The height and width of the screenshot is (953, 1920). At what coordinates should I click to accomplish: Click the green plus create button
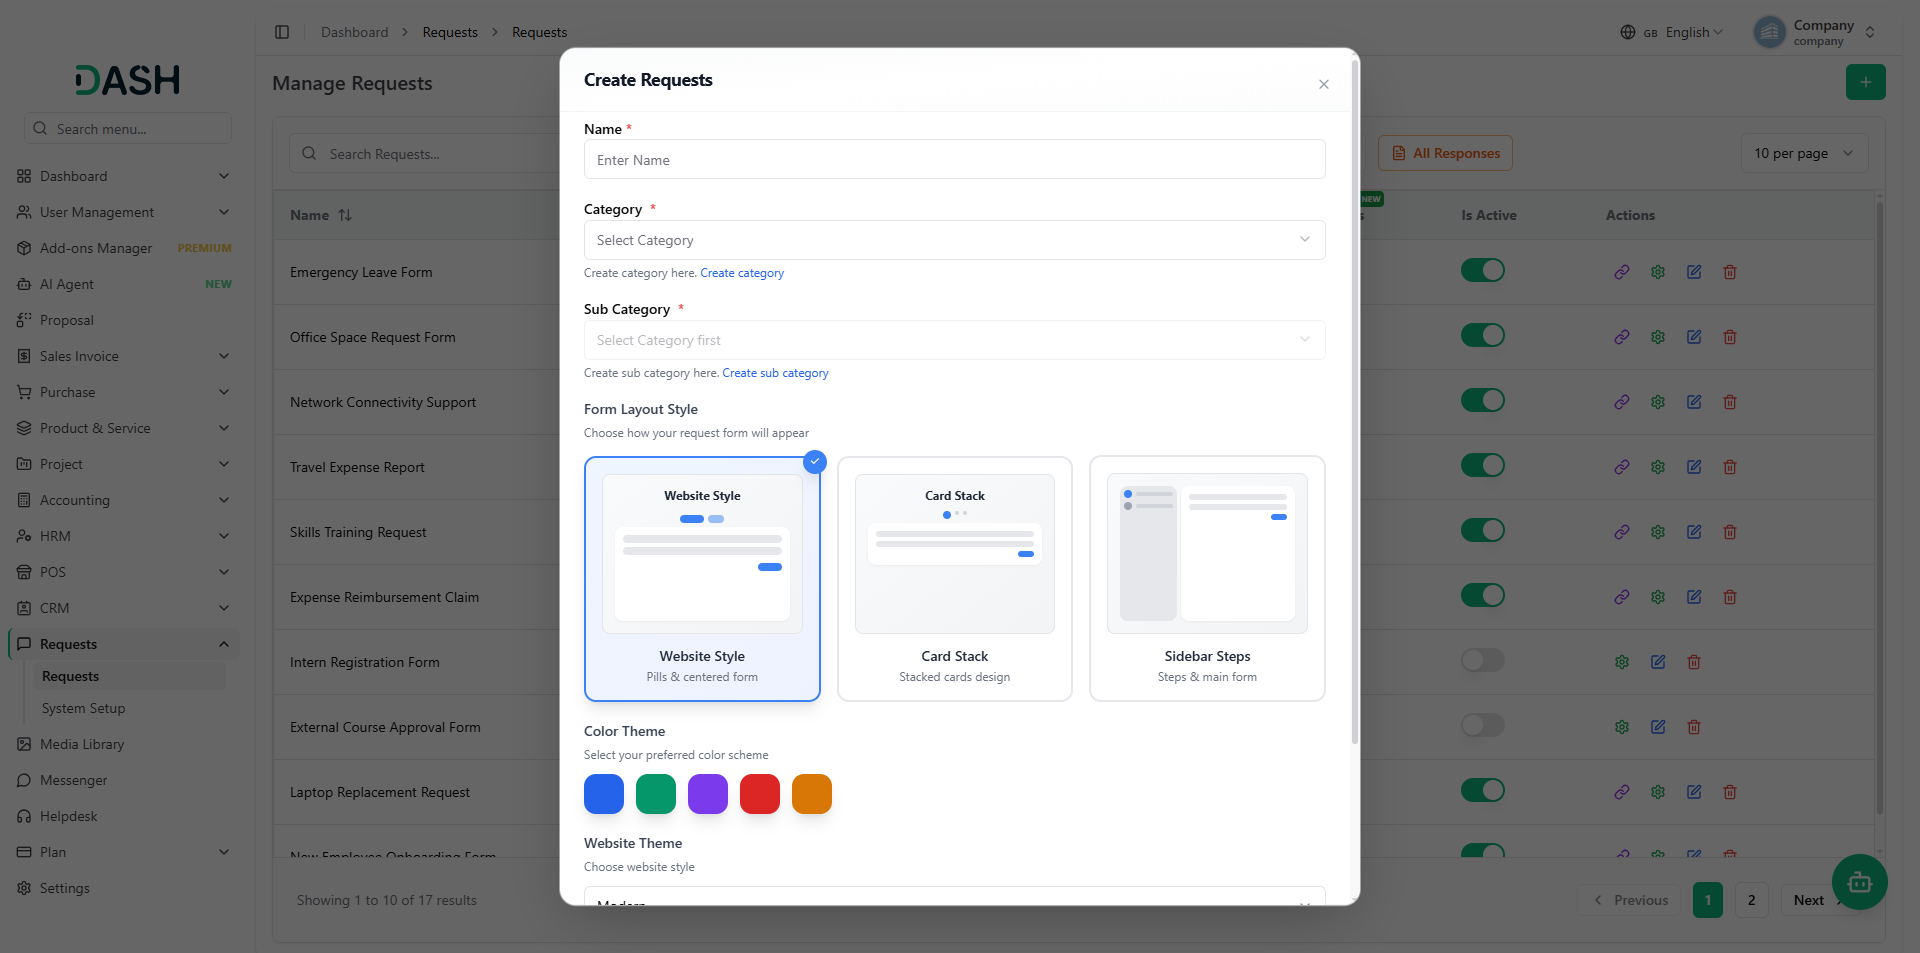tap(1865, 82)
